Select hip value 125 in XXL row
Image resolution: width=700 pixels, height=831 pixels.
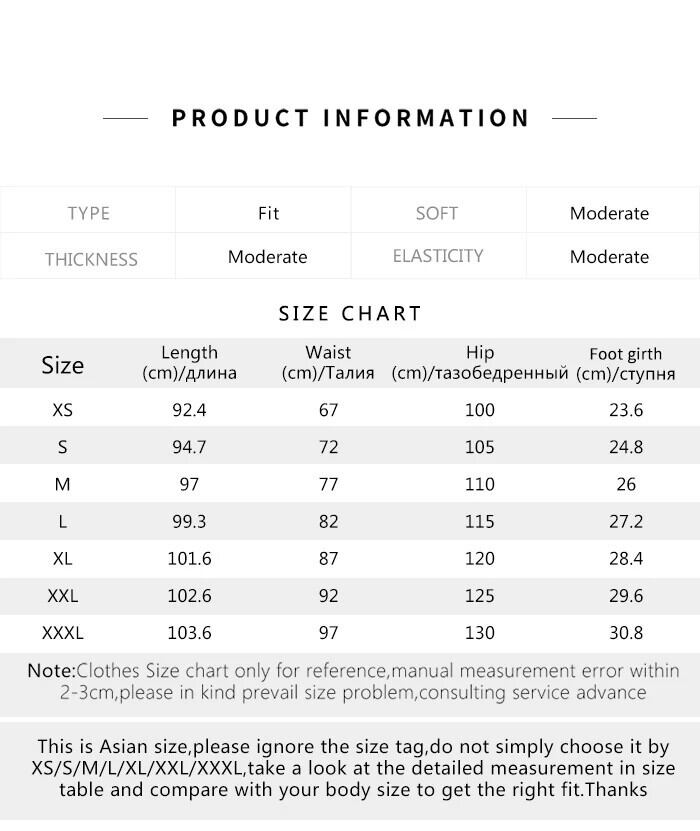pos(480,596)
